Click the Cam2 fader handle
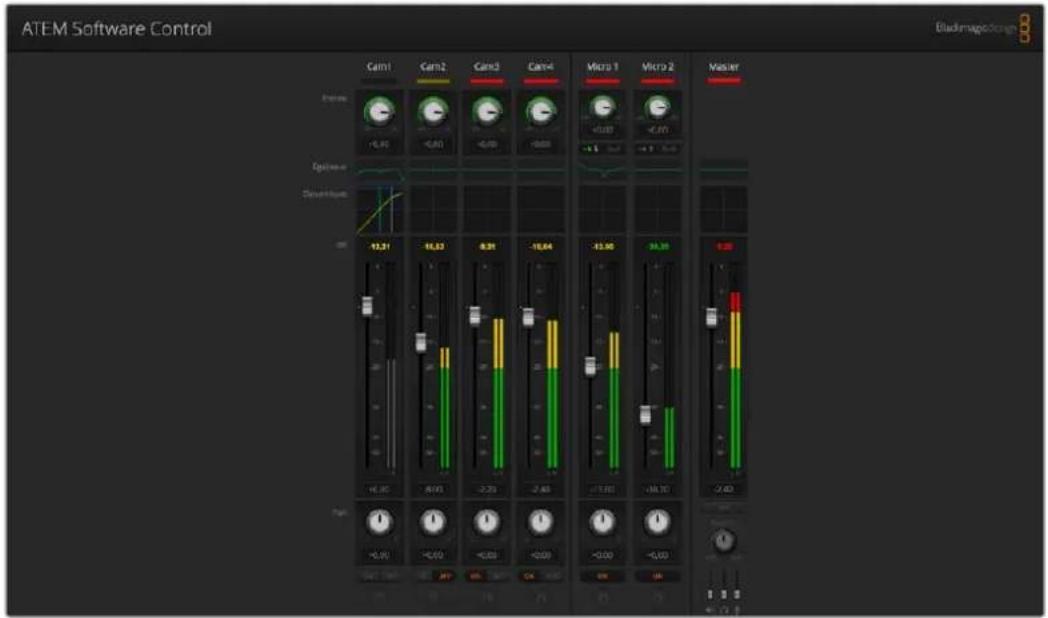The image size is (1048, 618). [421, 343]
